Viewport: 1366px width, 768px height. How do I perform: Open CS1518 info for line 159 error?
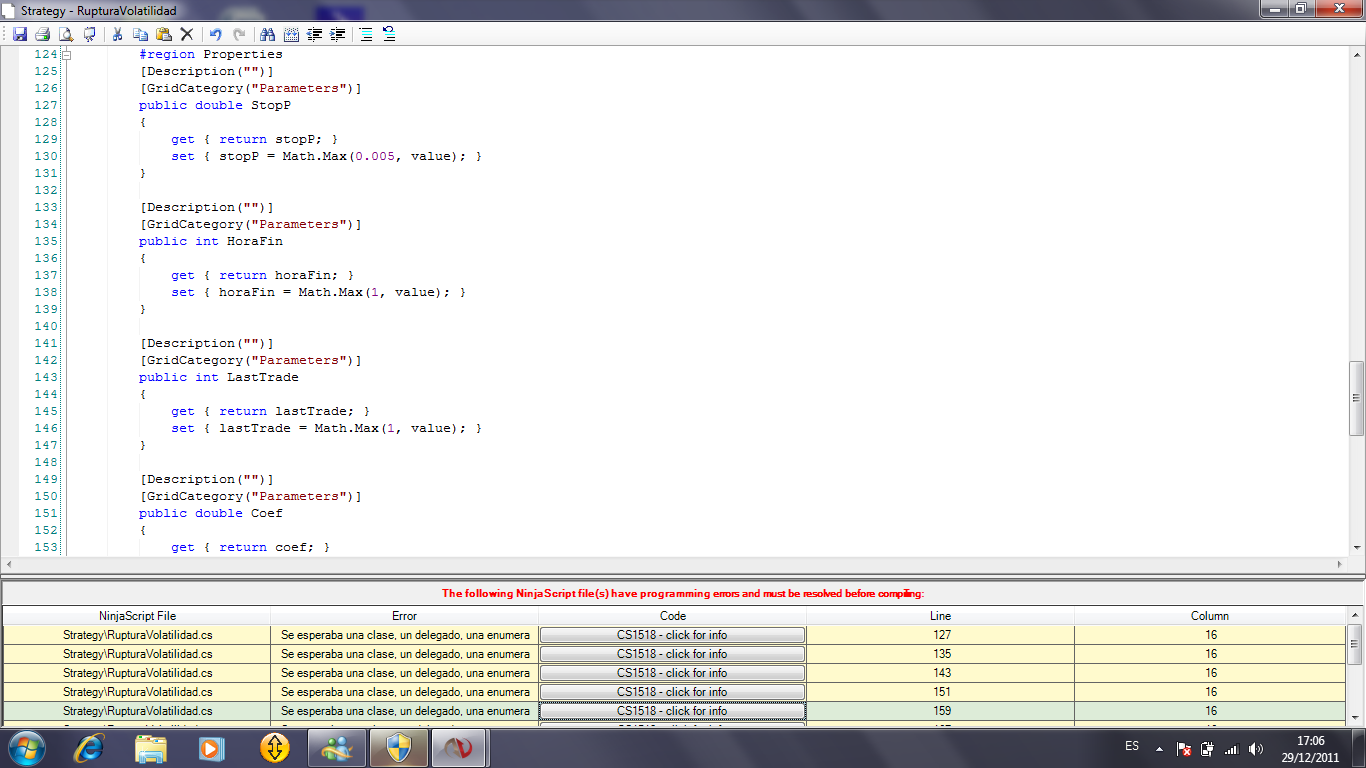pos(672,711)
